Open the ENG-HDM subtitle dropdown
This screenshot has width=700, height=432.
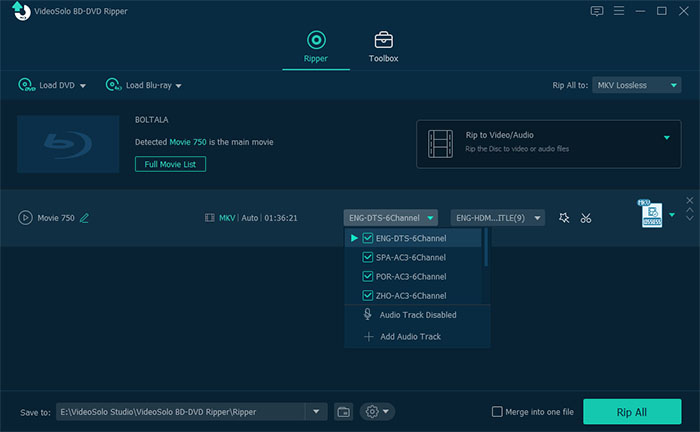498,218
